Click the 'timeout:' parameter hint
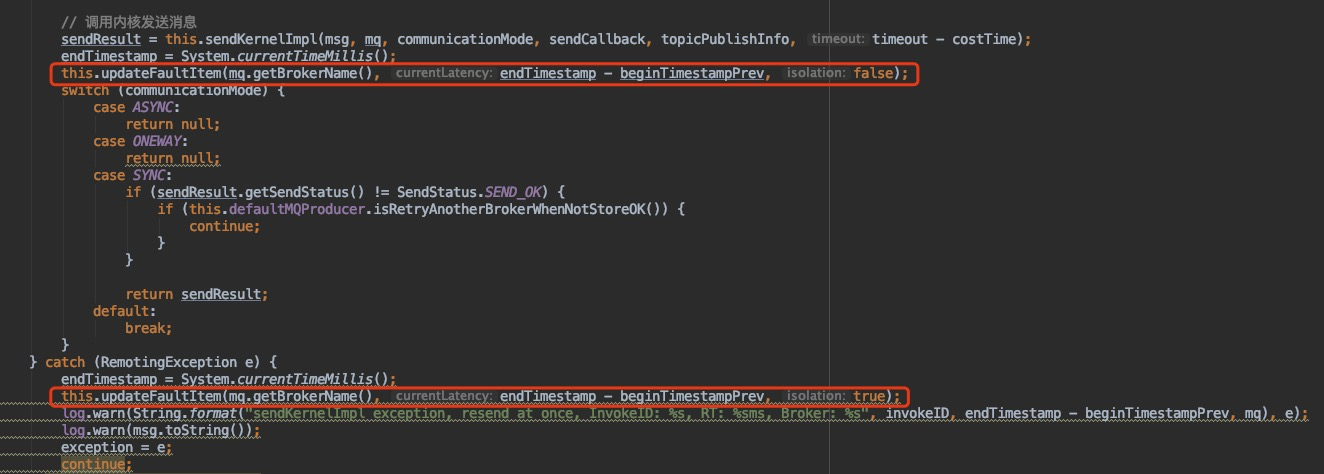The image size is (1324, 474). (x=837, y=39)
